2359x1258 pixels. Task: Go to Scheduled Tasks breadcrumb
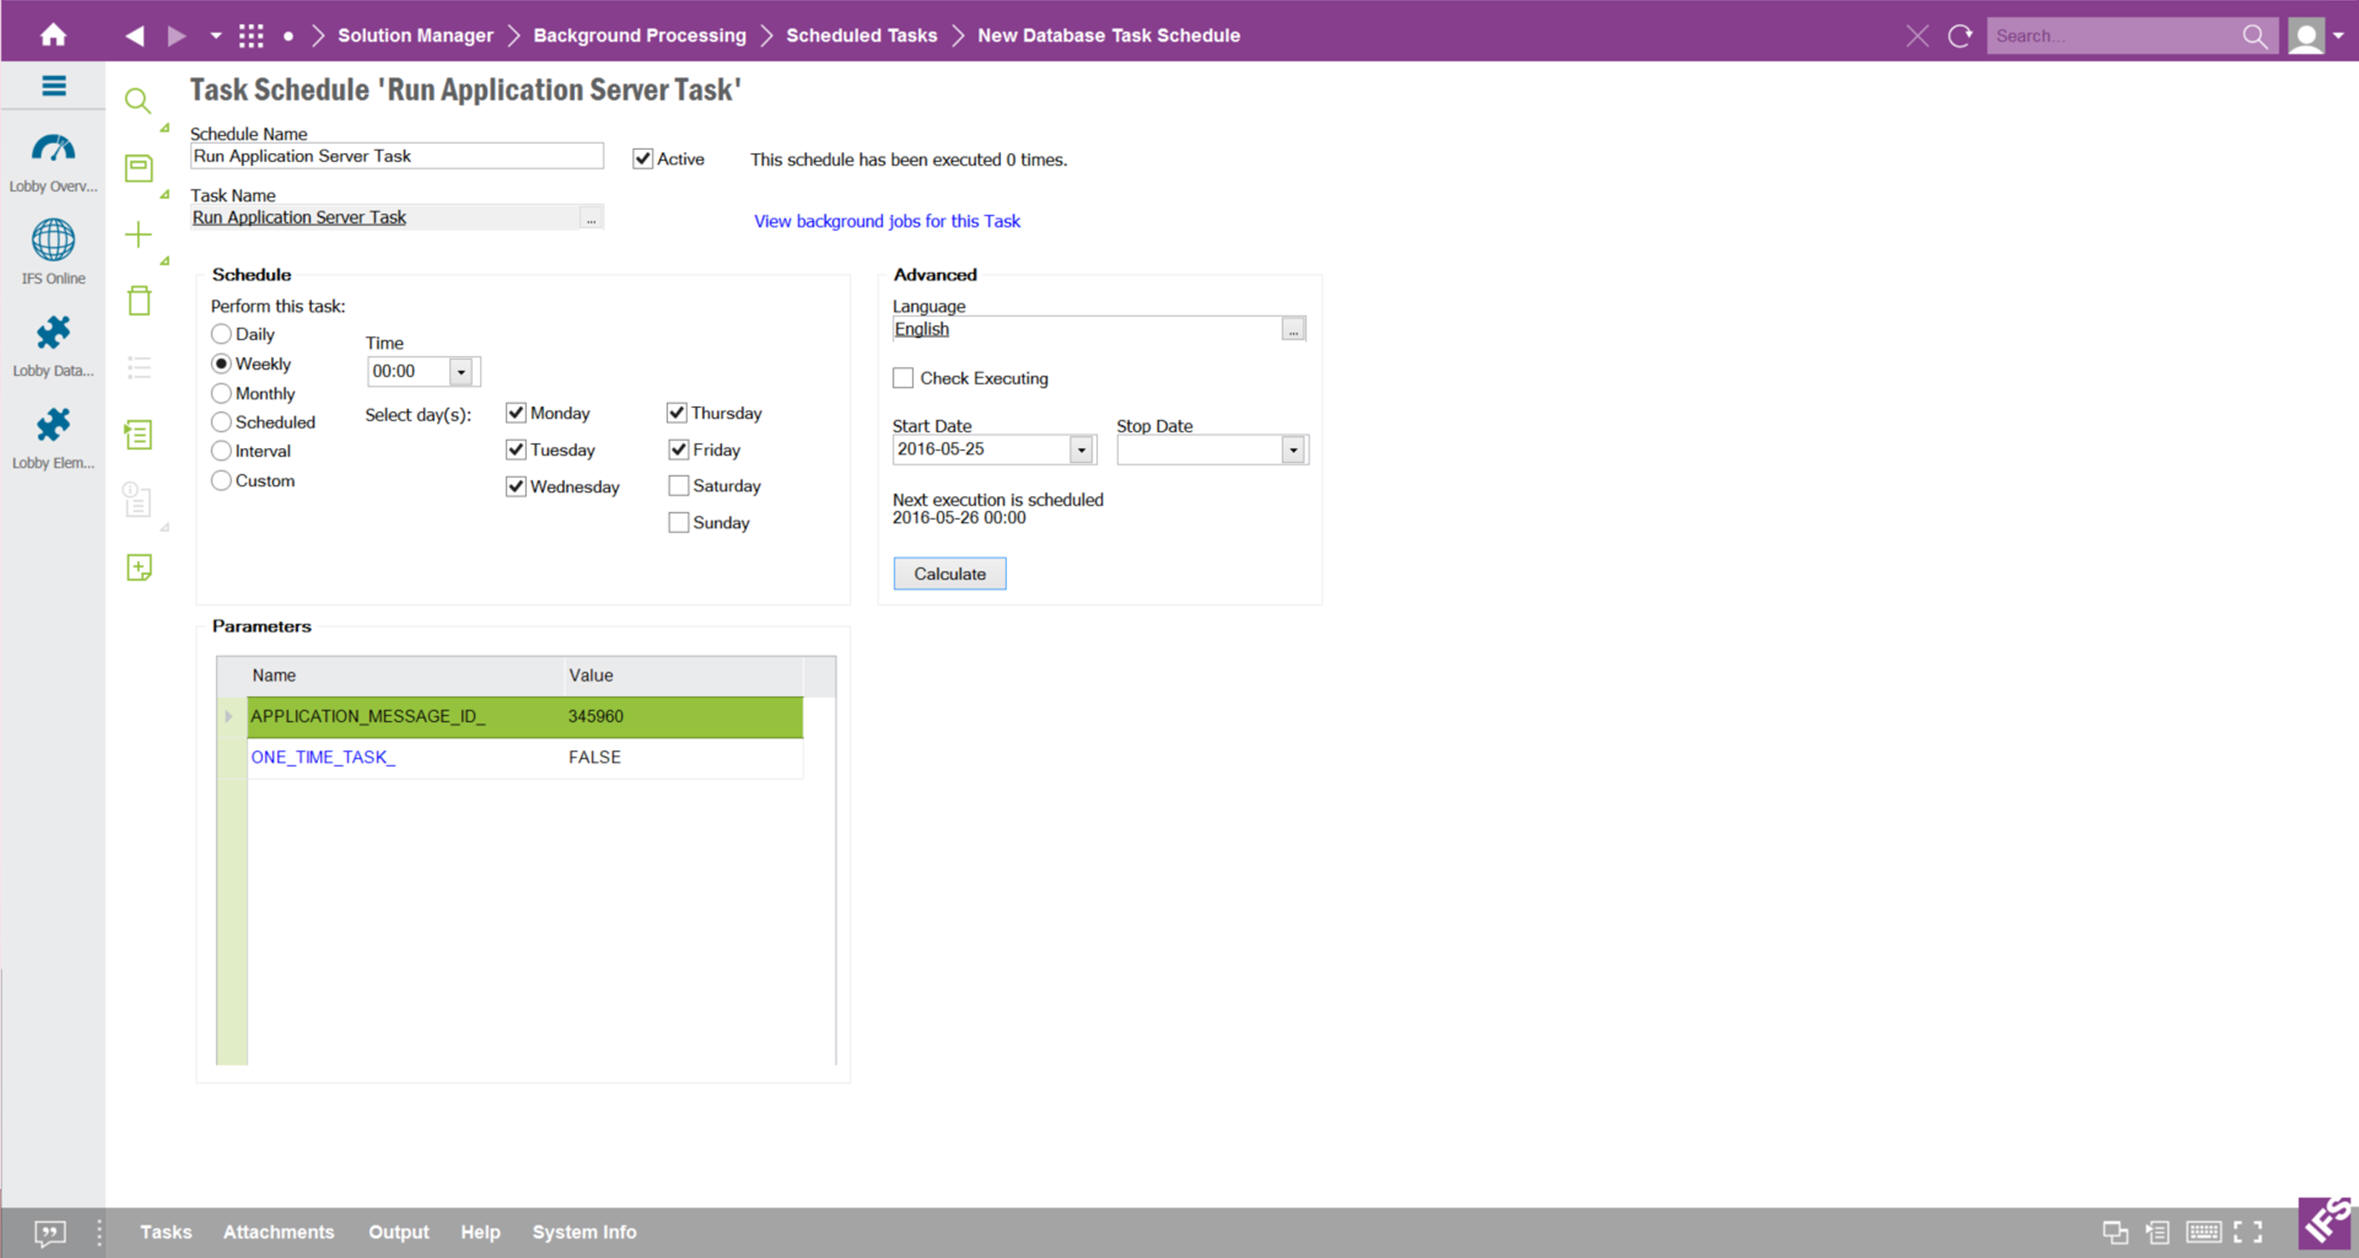pos(862,35)
